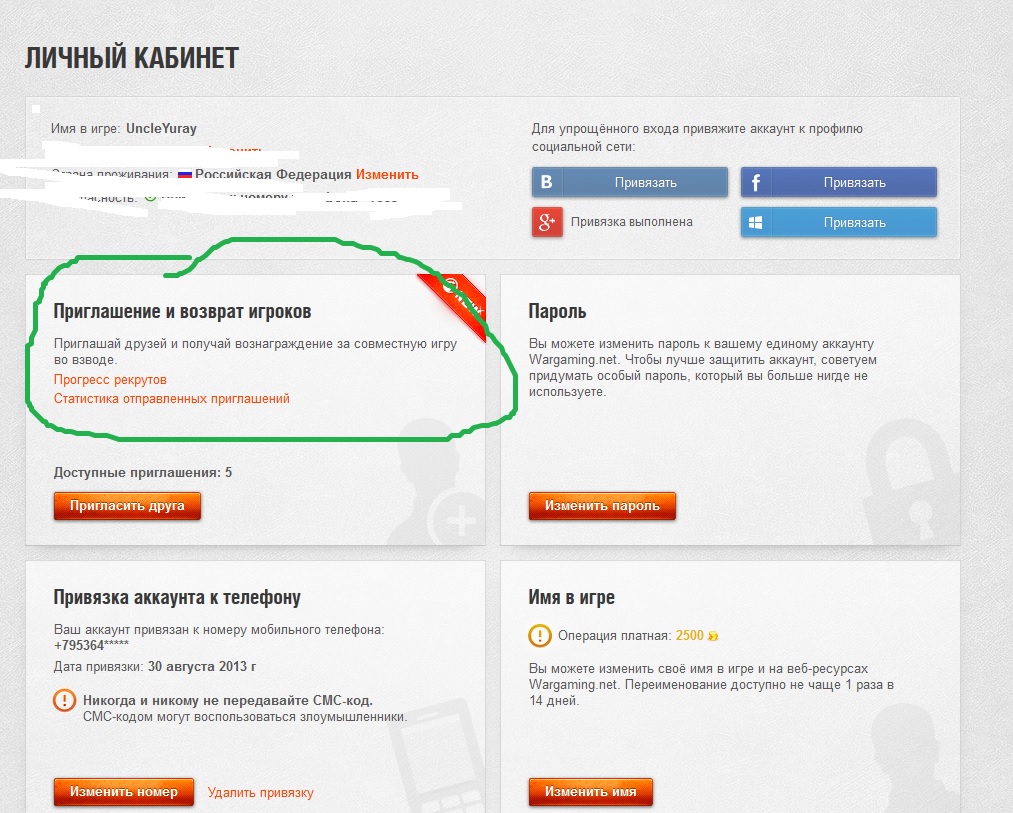Click Пригласить друга button
Viewport: 1013px width, 813px height.
point(127,505)
